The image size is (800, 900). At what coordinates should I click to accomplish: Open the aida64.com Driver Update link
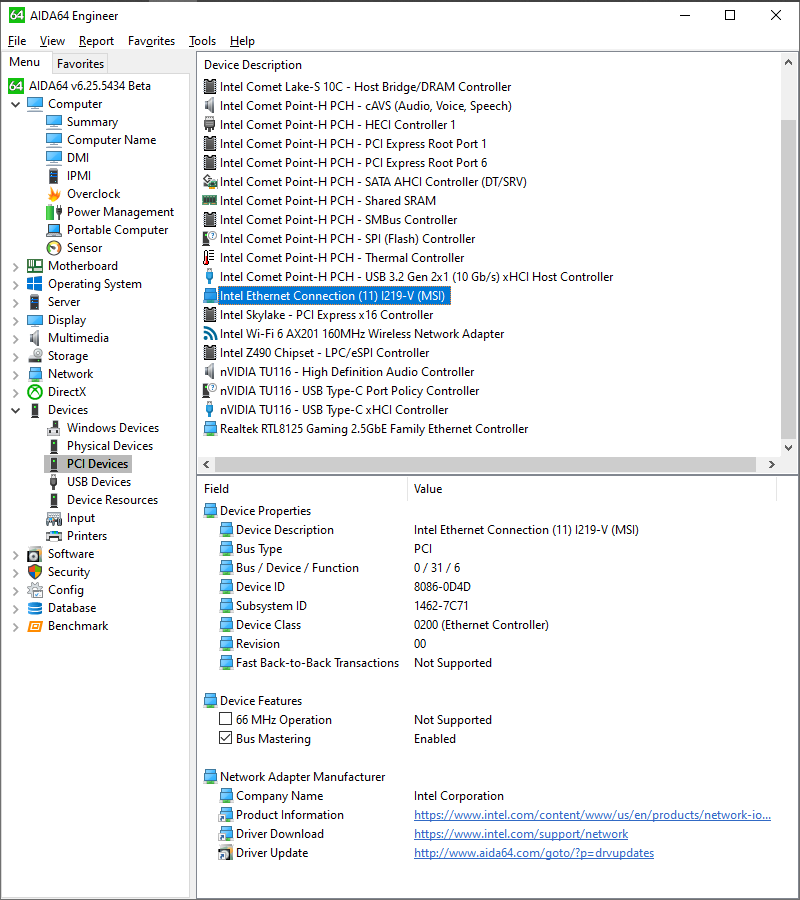[534, 853]
